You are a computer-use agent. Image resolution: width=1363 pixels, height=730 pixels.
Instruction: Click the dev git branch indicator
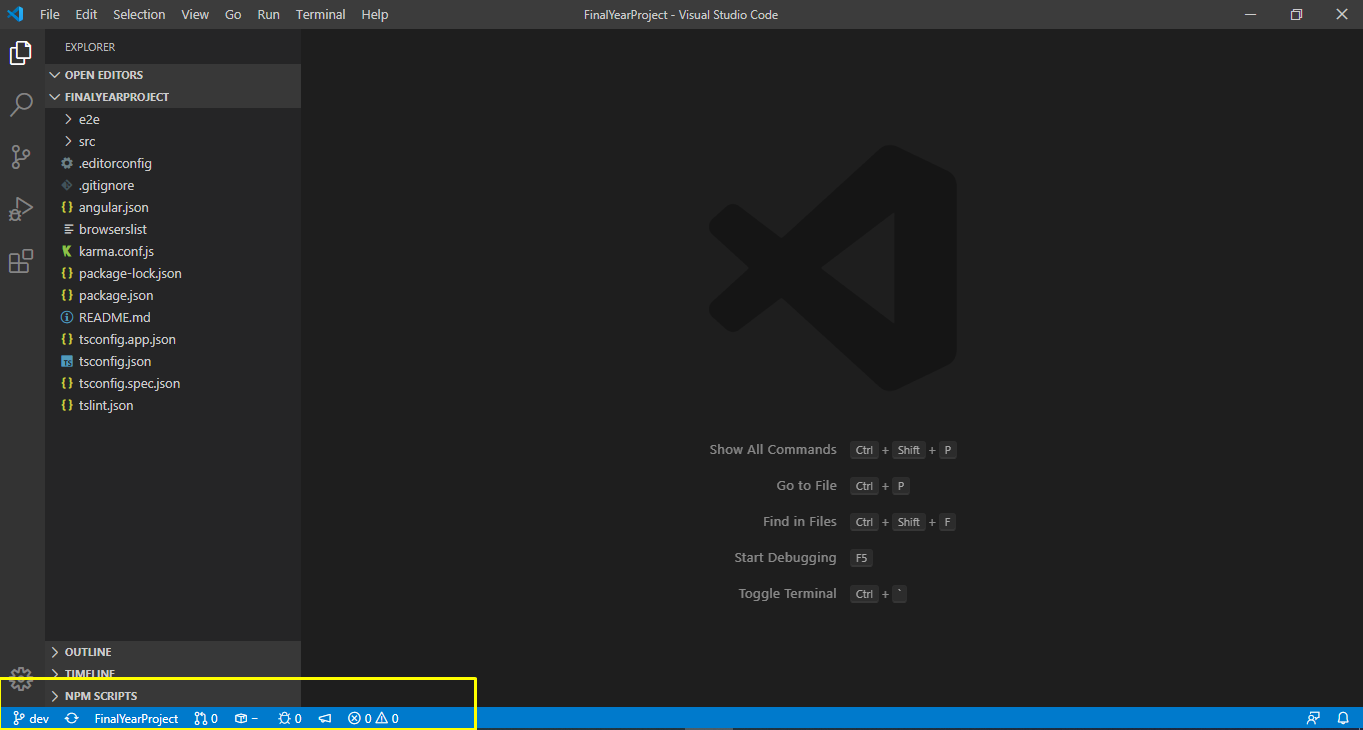tap(31, 718)
